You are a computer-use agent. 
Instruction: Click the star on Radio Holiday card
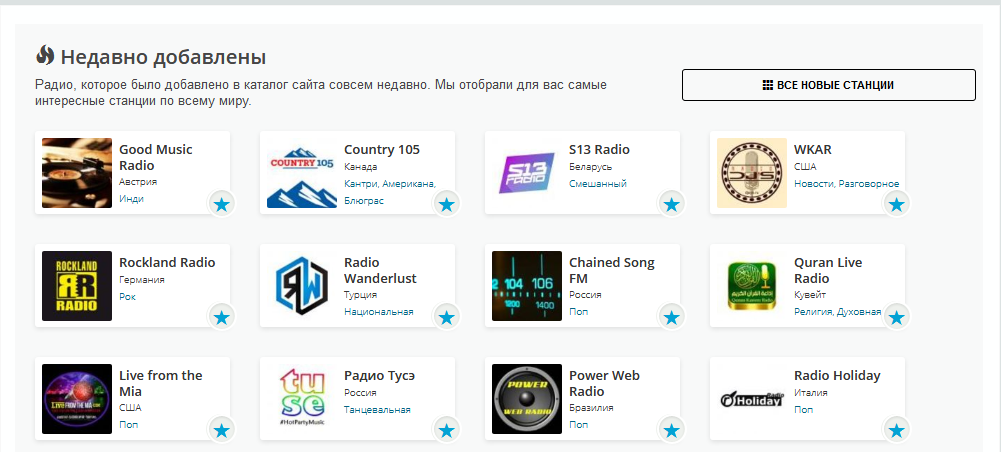tap(896, 430)
